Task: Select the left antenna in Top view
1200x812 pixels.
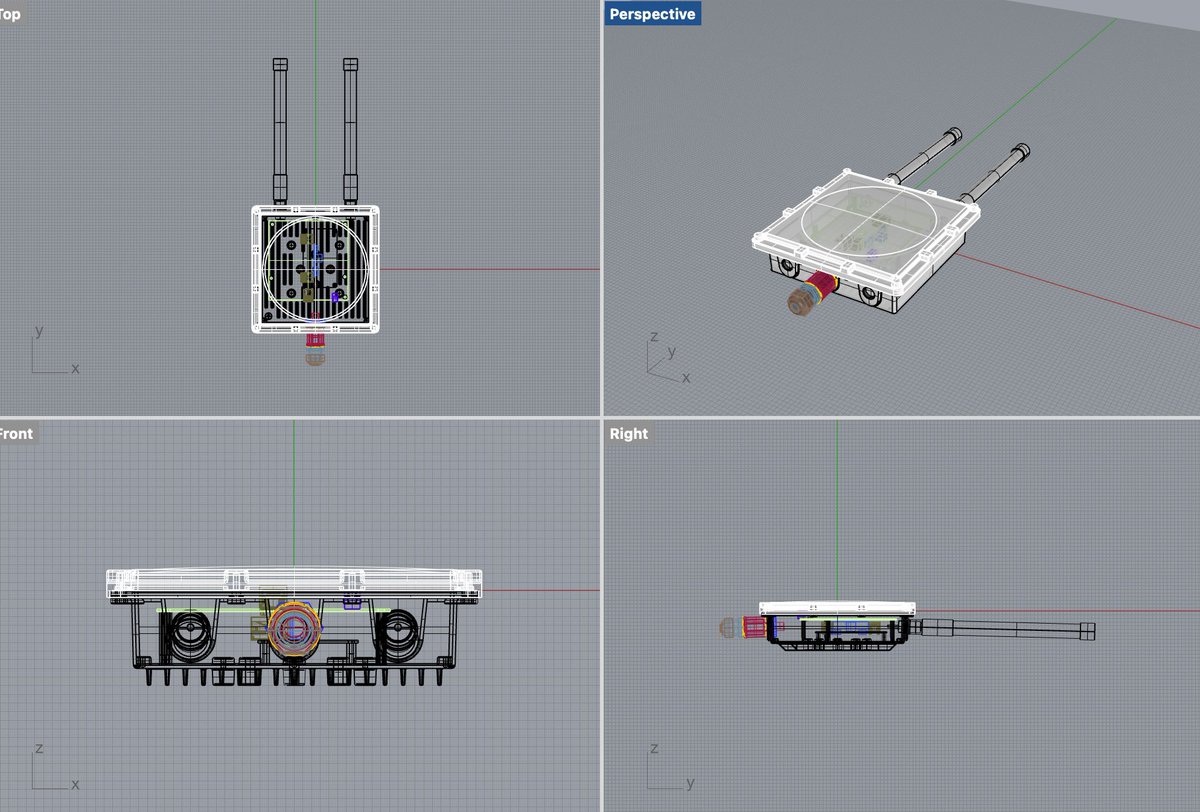Action: point(281,130)
